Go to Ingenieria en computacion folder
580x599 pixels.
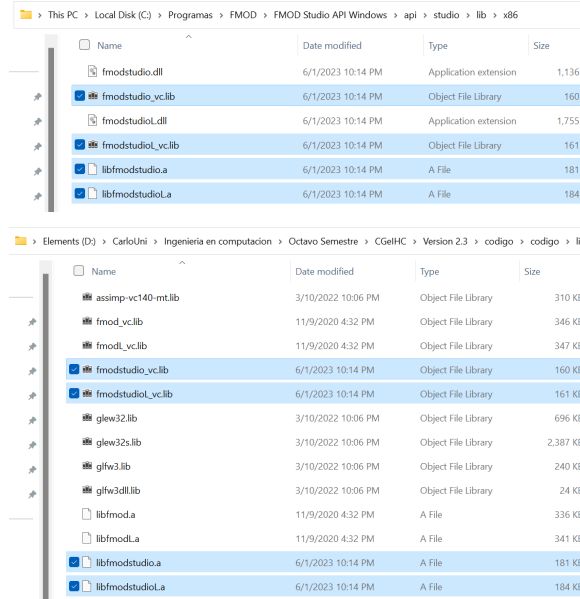click(218, 241)
